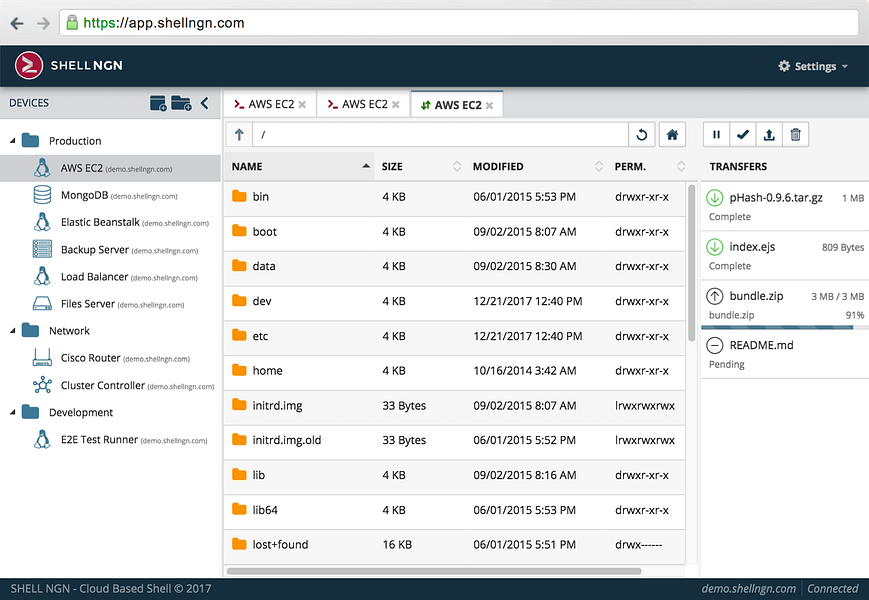The width and height of the screenshot is (869, 600).
Task: Sort files by the Size column
Action: (420, 166)
